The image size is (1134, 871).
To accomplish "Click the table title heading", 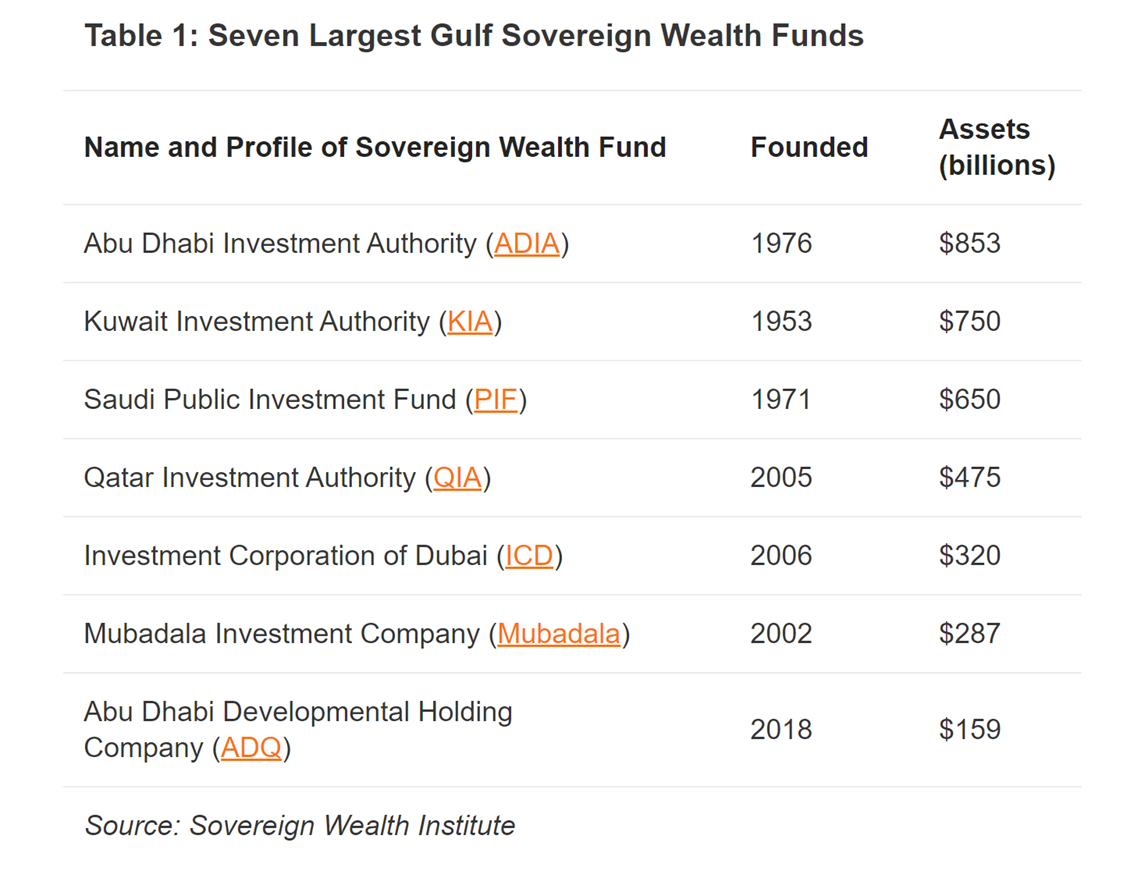I will (473, 37).
